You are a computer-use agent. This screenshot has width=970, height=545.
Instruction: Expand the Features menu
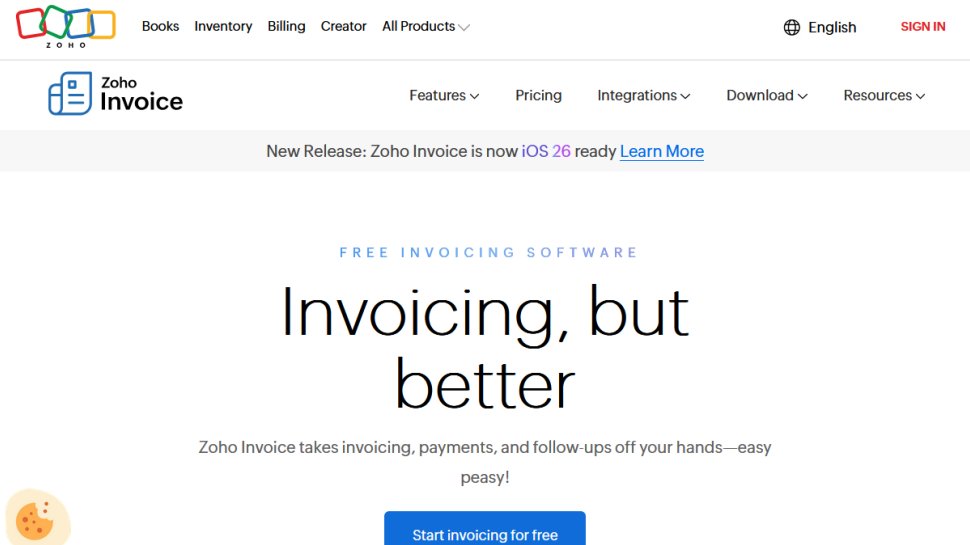tap(444, 95)
